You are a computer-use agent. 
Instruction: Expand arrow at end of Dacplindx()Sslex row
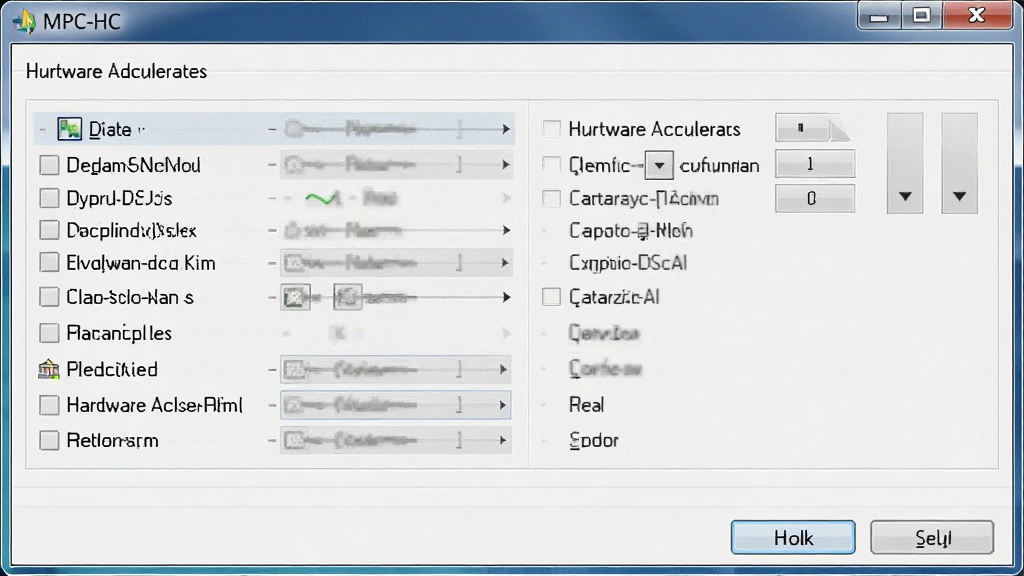point(505,230)
